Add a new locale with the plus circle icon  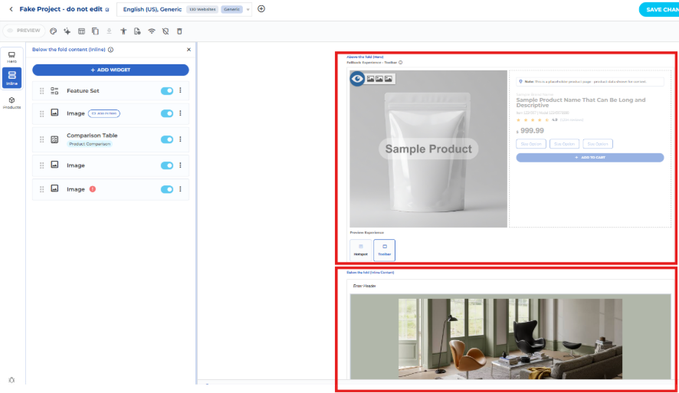[261, 9]
